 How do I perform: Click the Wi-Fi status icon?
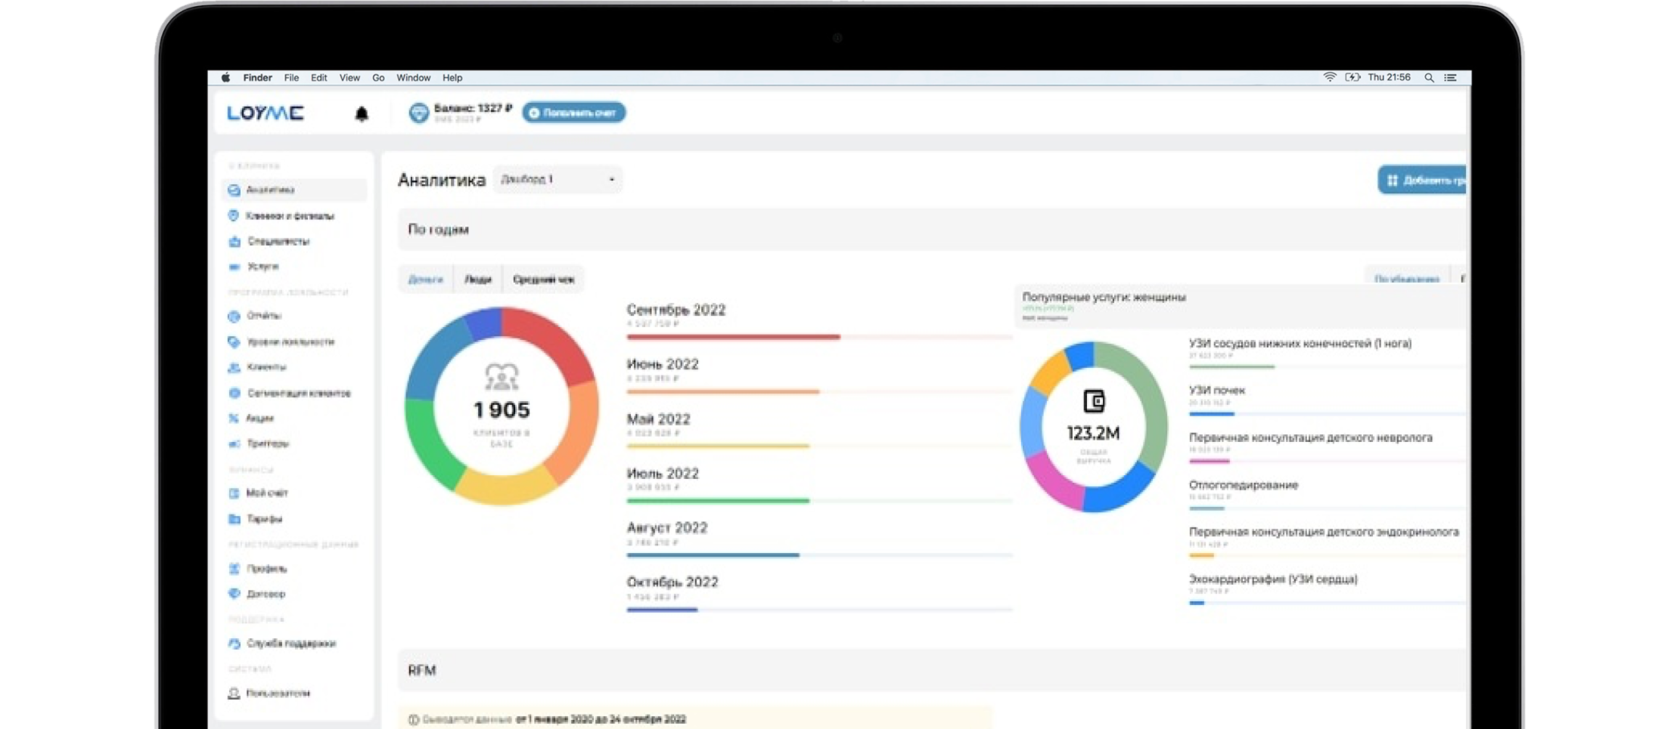click(x=1329, y=77)
